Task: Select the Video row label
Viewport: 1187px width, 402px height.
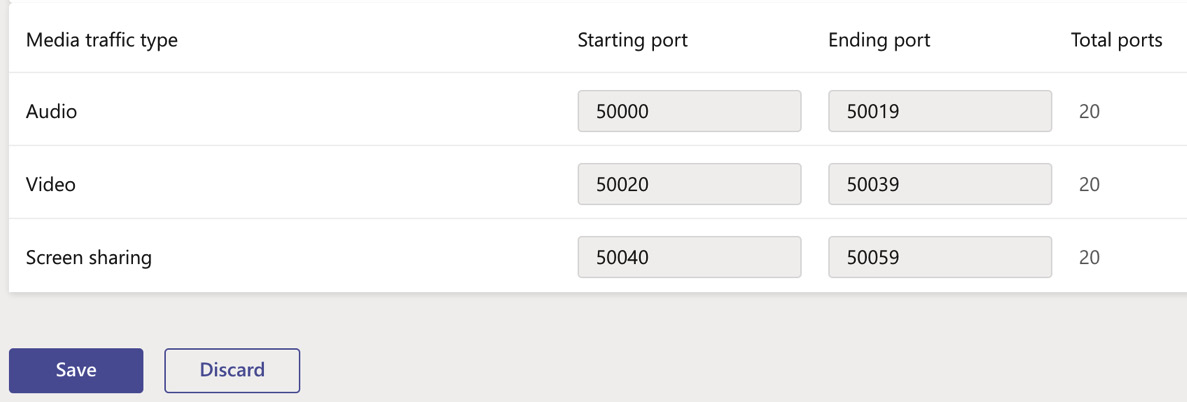Action: tap(51, 184)
